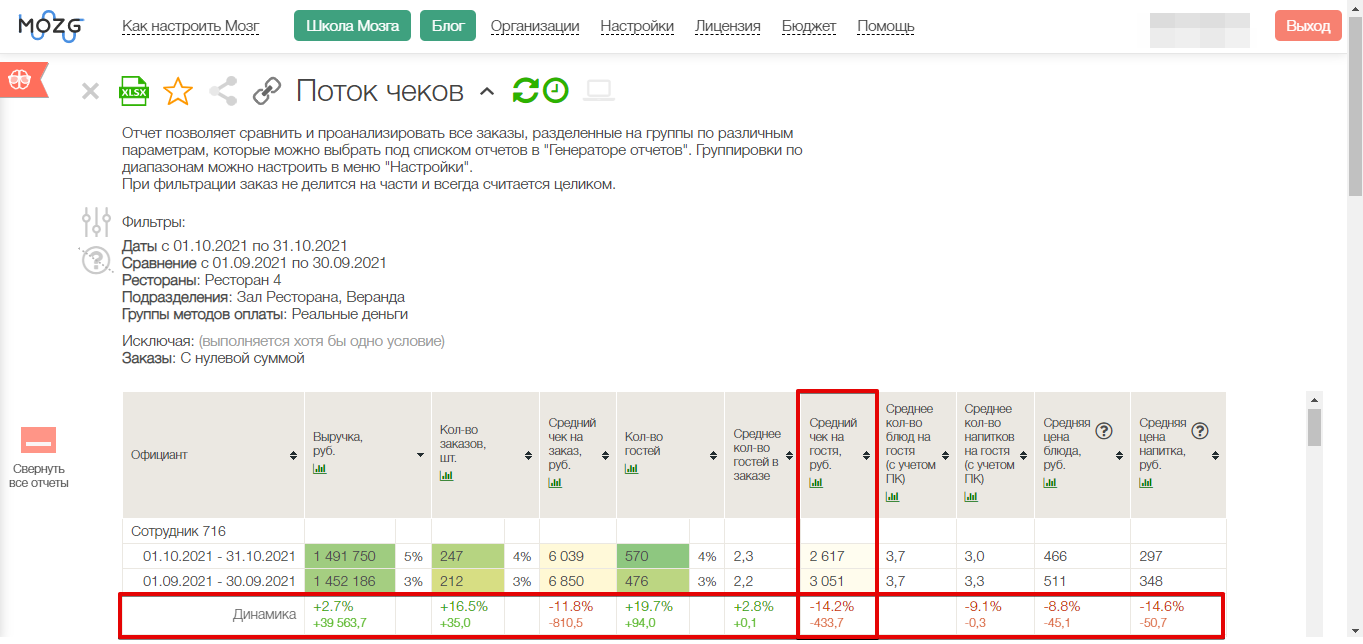Close the report with the X icon

pyautogui.click(x=90, y=92)
